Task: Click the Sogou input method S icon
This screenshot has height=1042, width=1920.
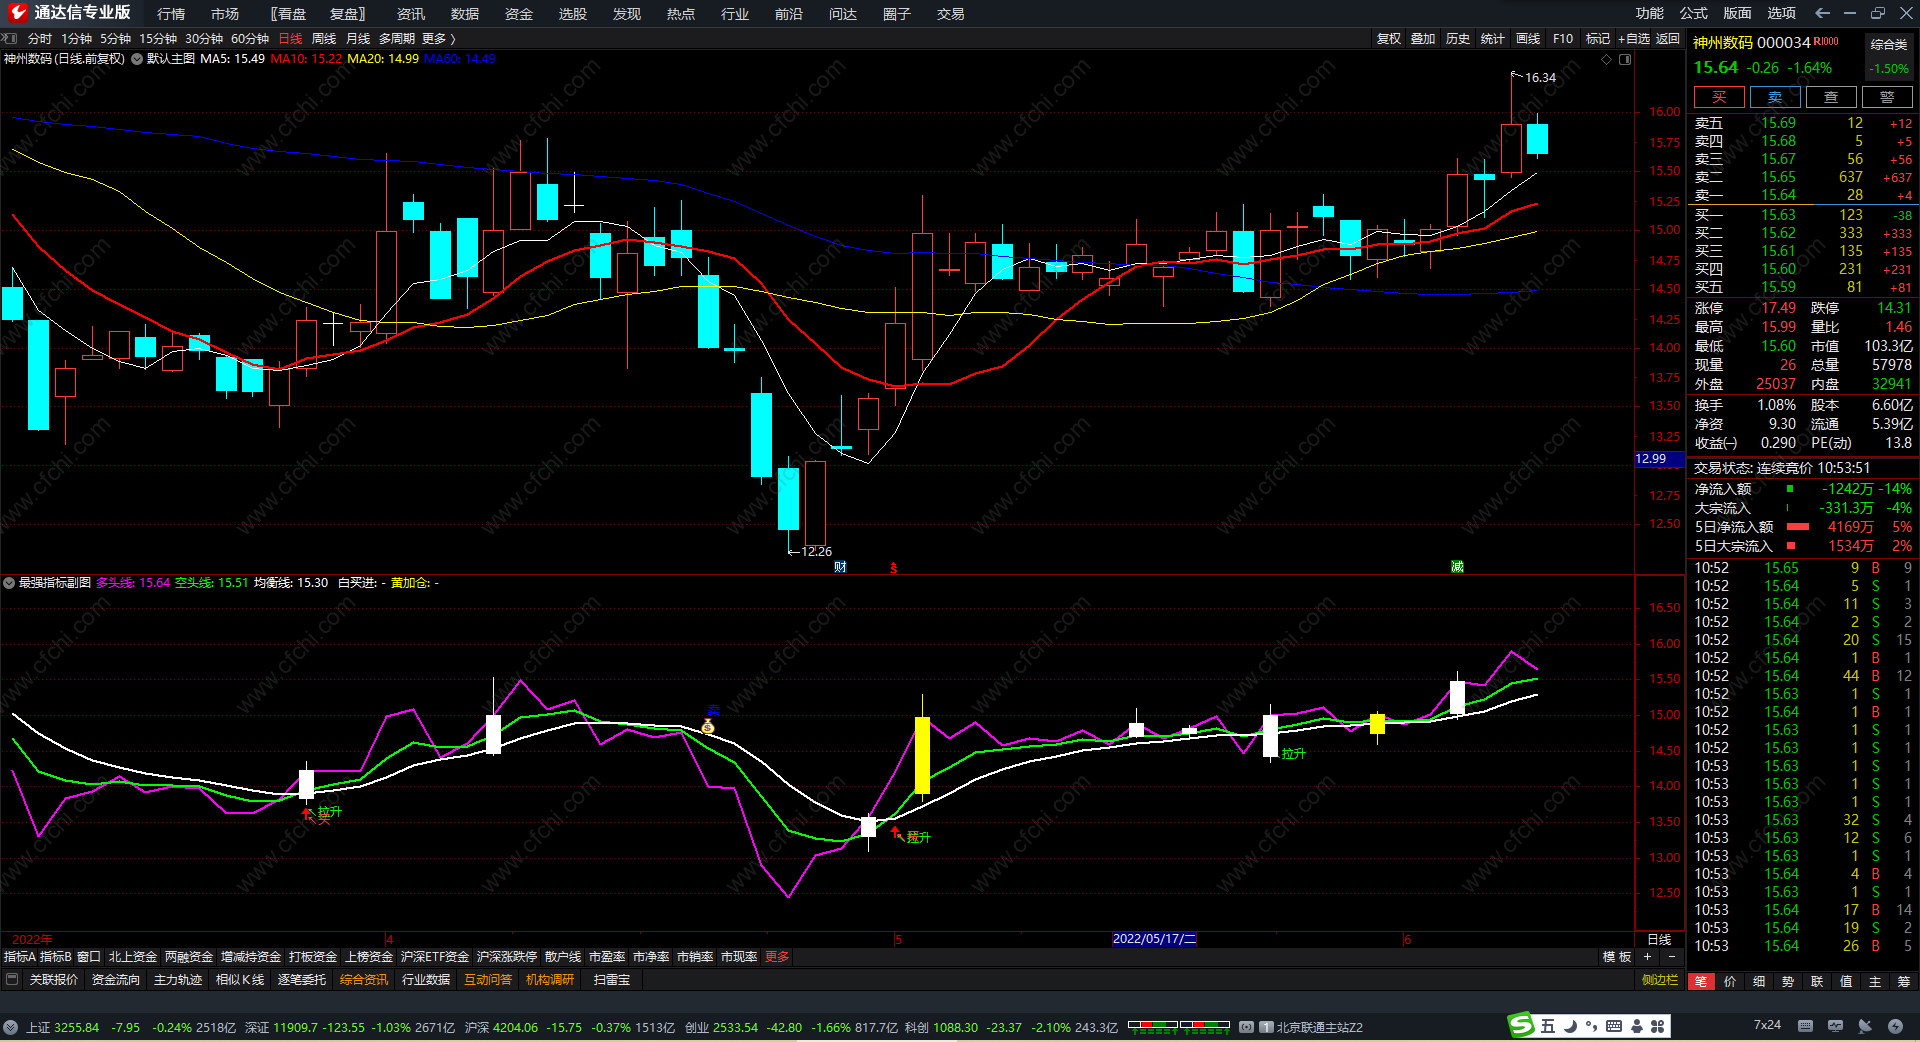Action: [x=1521, y=1025]
